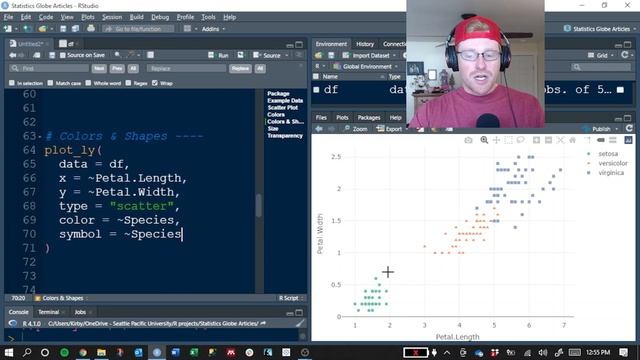Enable the Regex checkbox
The height and width of the screenshot is (360, 640).
pos(129,83)
